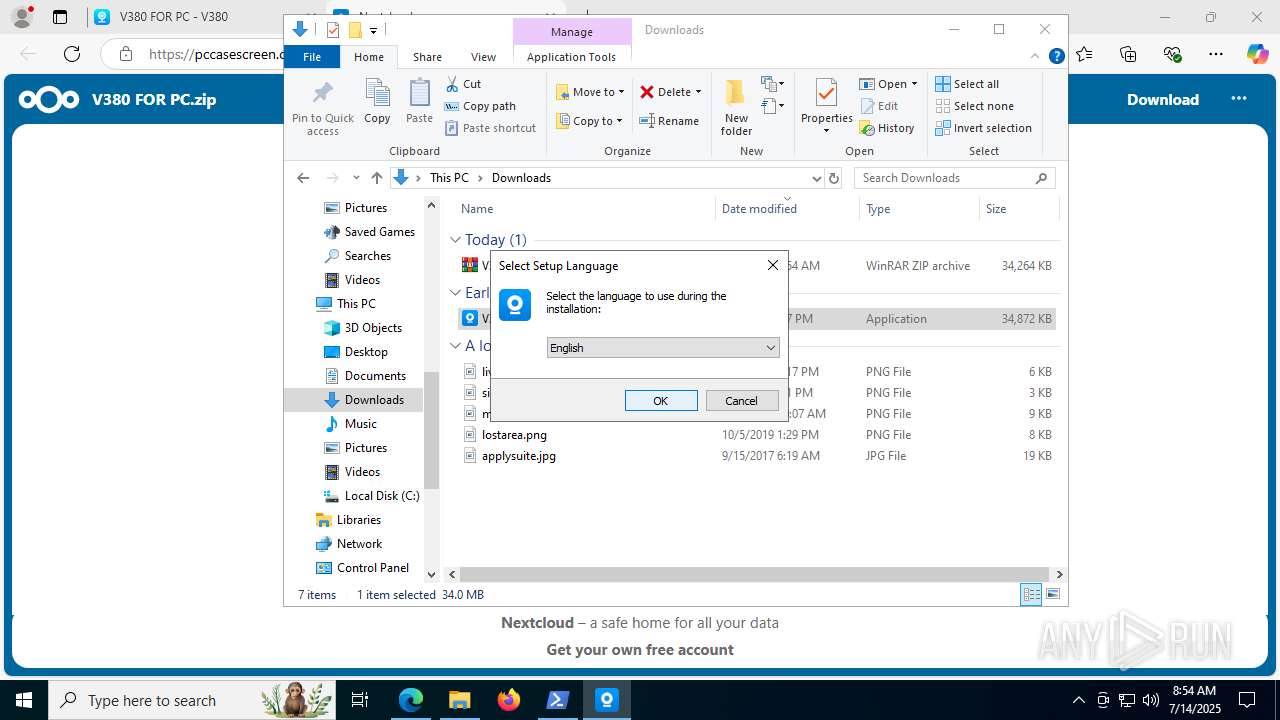This screenshot has width=1280, height=720.
Task: Cancel the Select Setup Language dialog
Action: click(742, 400)
